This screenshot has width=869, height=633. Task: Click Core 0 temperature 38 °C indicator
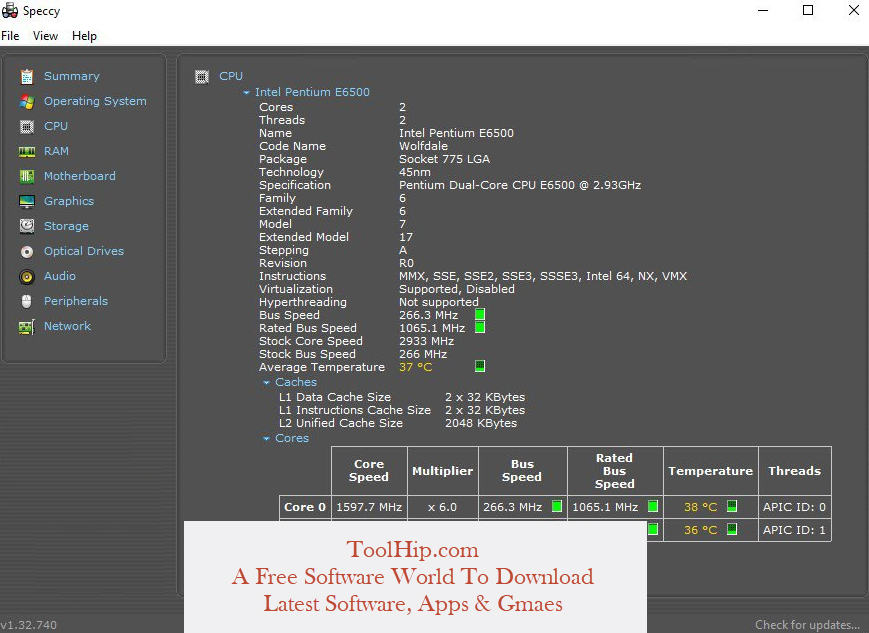pyautogui.click(x=732, y=506)
